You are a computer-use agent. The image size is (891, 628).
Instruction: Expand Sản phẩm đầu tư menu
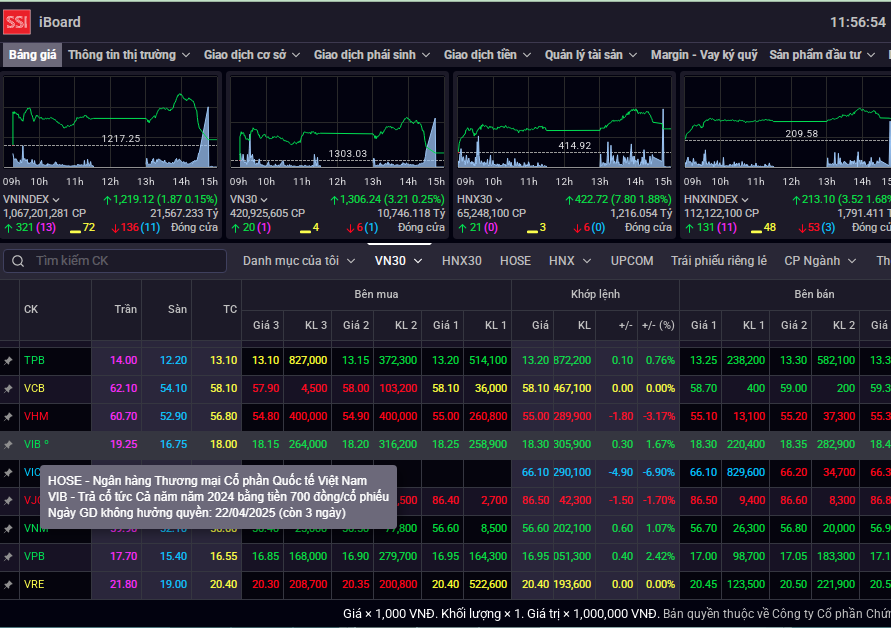tap(822, 55)
